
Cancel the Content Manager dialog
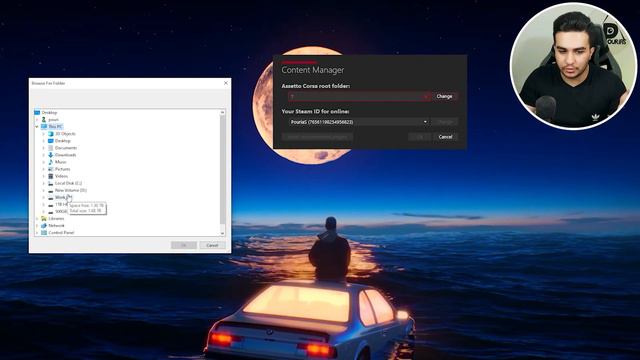(x=445, y=137)
